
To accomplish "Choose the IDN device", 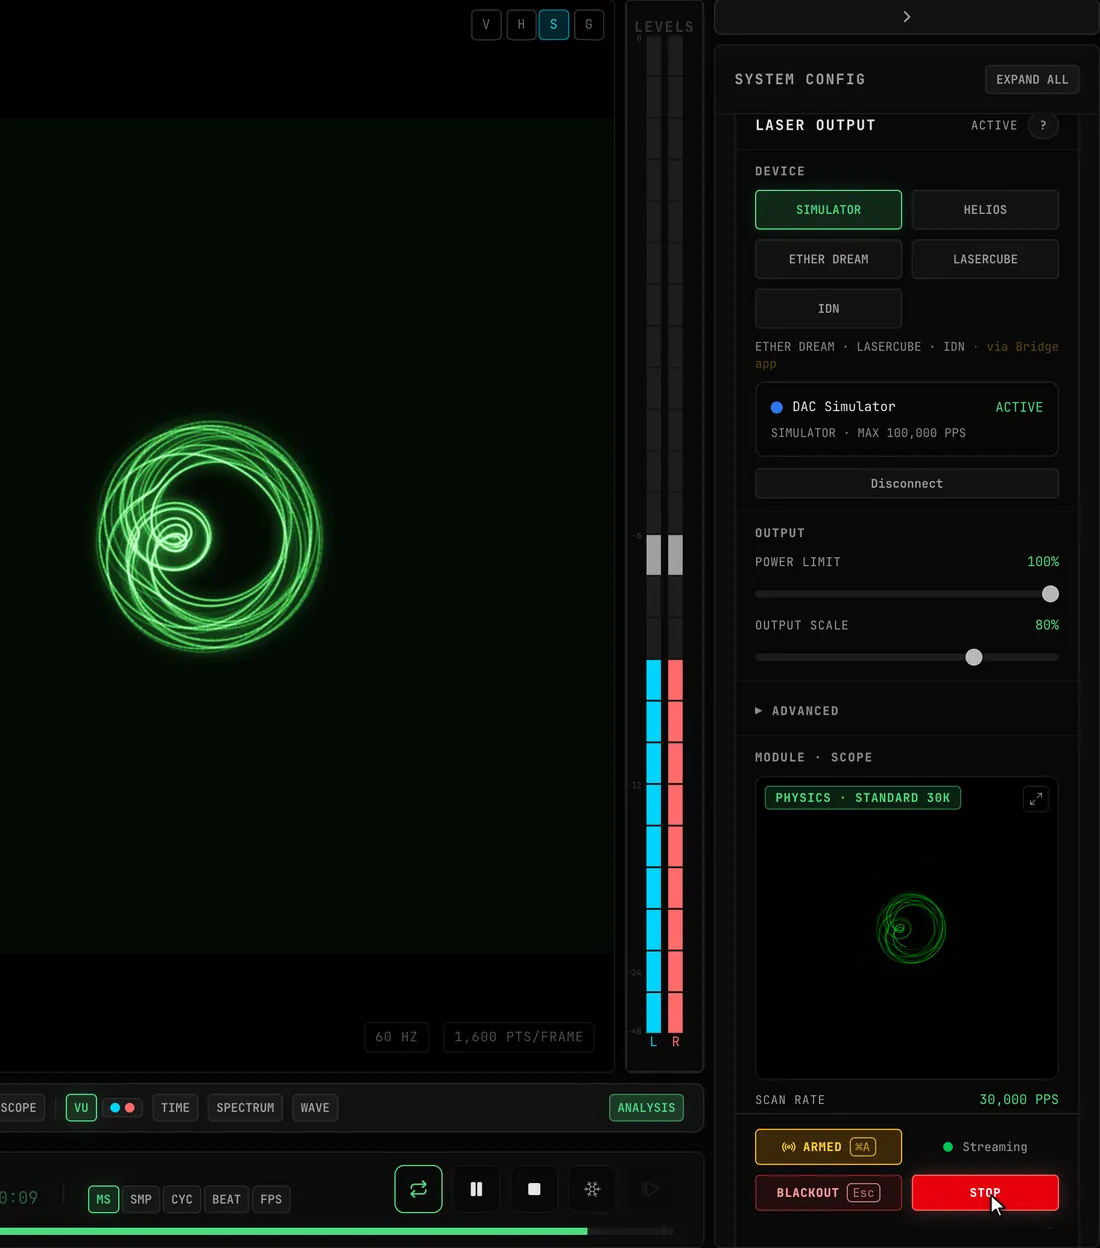I will point(828,309).
